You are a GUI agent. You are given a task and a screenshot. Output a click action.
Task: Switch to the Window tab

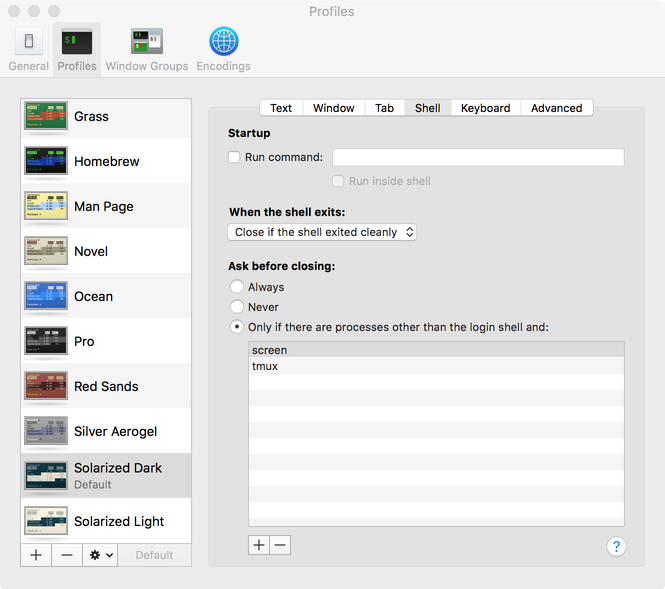pyautogui.click(x=334, y=108)
